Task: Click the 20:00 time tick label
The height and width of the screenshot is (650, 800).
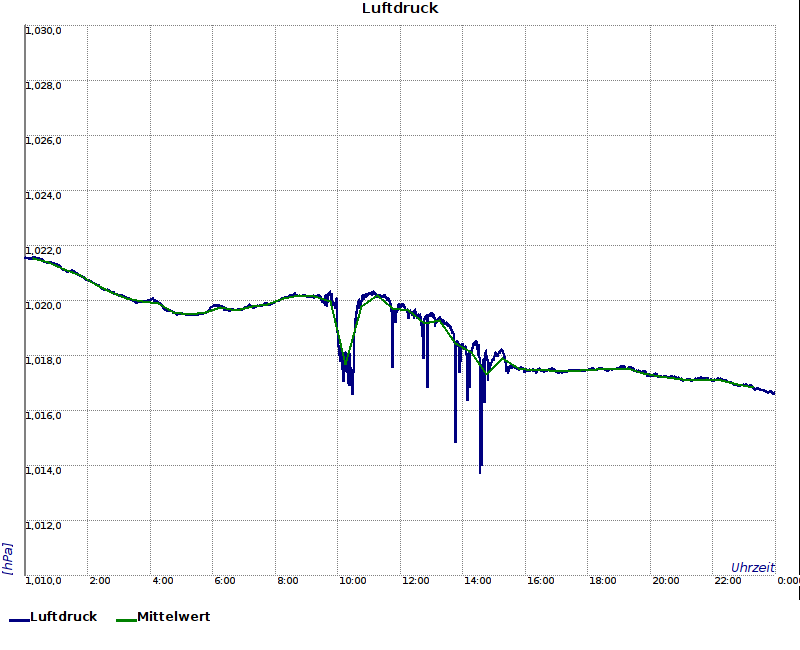Action: tap(665, 581)
